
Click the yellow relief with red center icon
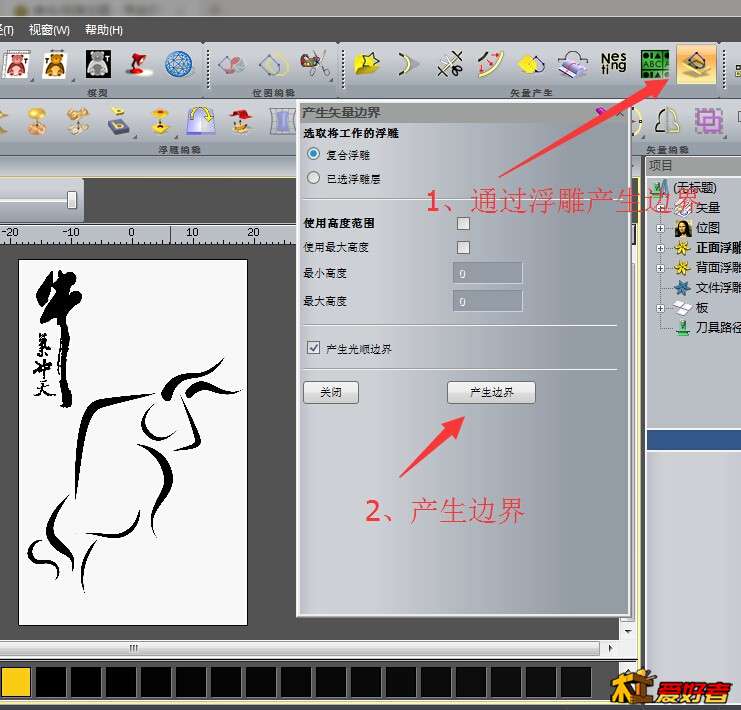point(160,121)
